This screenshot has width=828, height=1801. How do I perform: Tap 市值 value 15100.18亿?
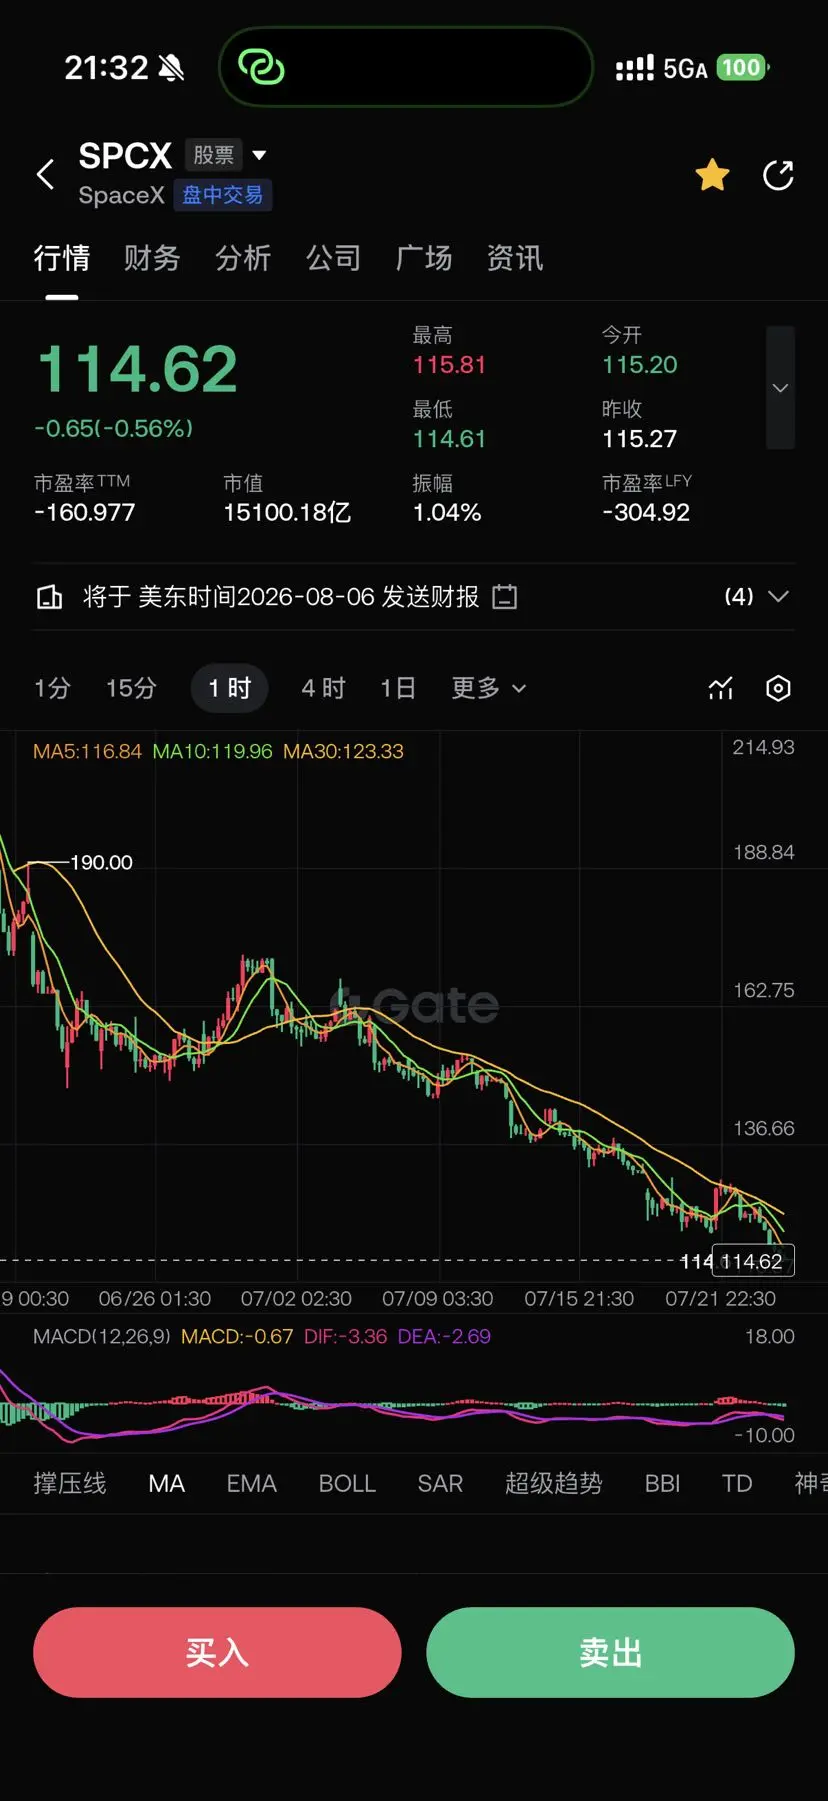click(287, 513)
